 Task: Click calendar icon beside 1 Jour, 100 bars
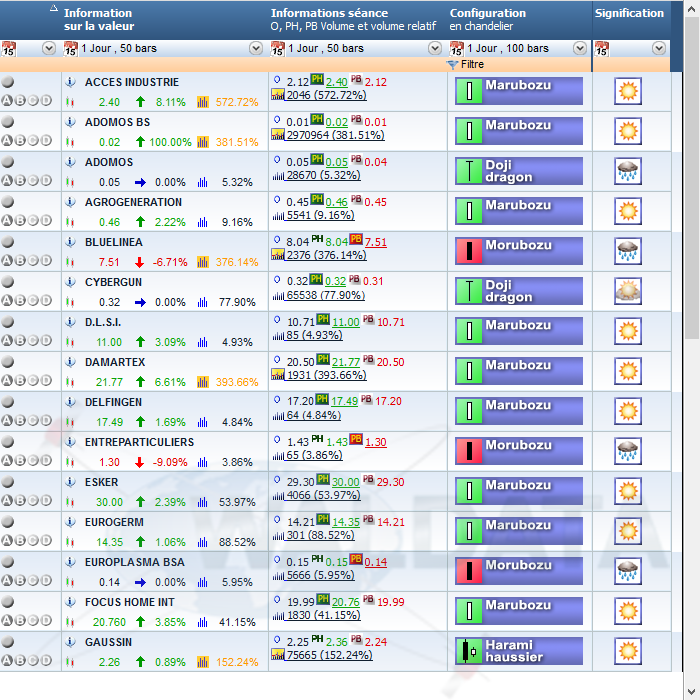[457, 48]
